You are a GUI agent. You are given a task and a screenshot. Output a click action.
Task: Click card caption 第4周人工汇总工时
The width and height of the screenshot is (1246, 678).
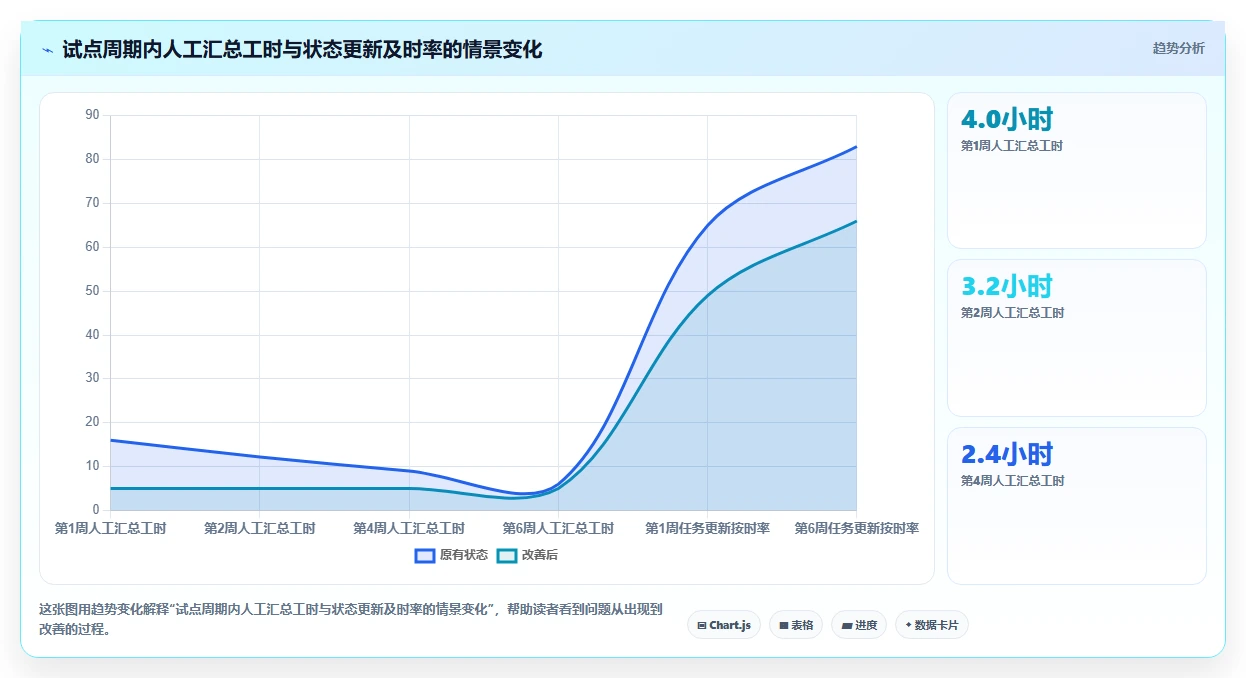pos(1012,481)
